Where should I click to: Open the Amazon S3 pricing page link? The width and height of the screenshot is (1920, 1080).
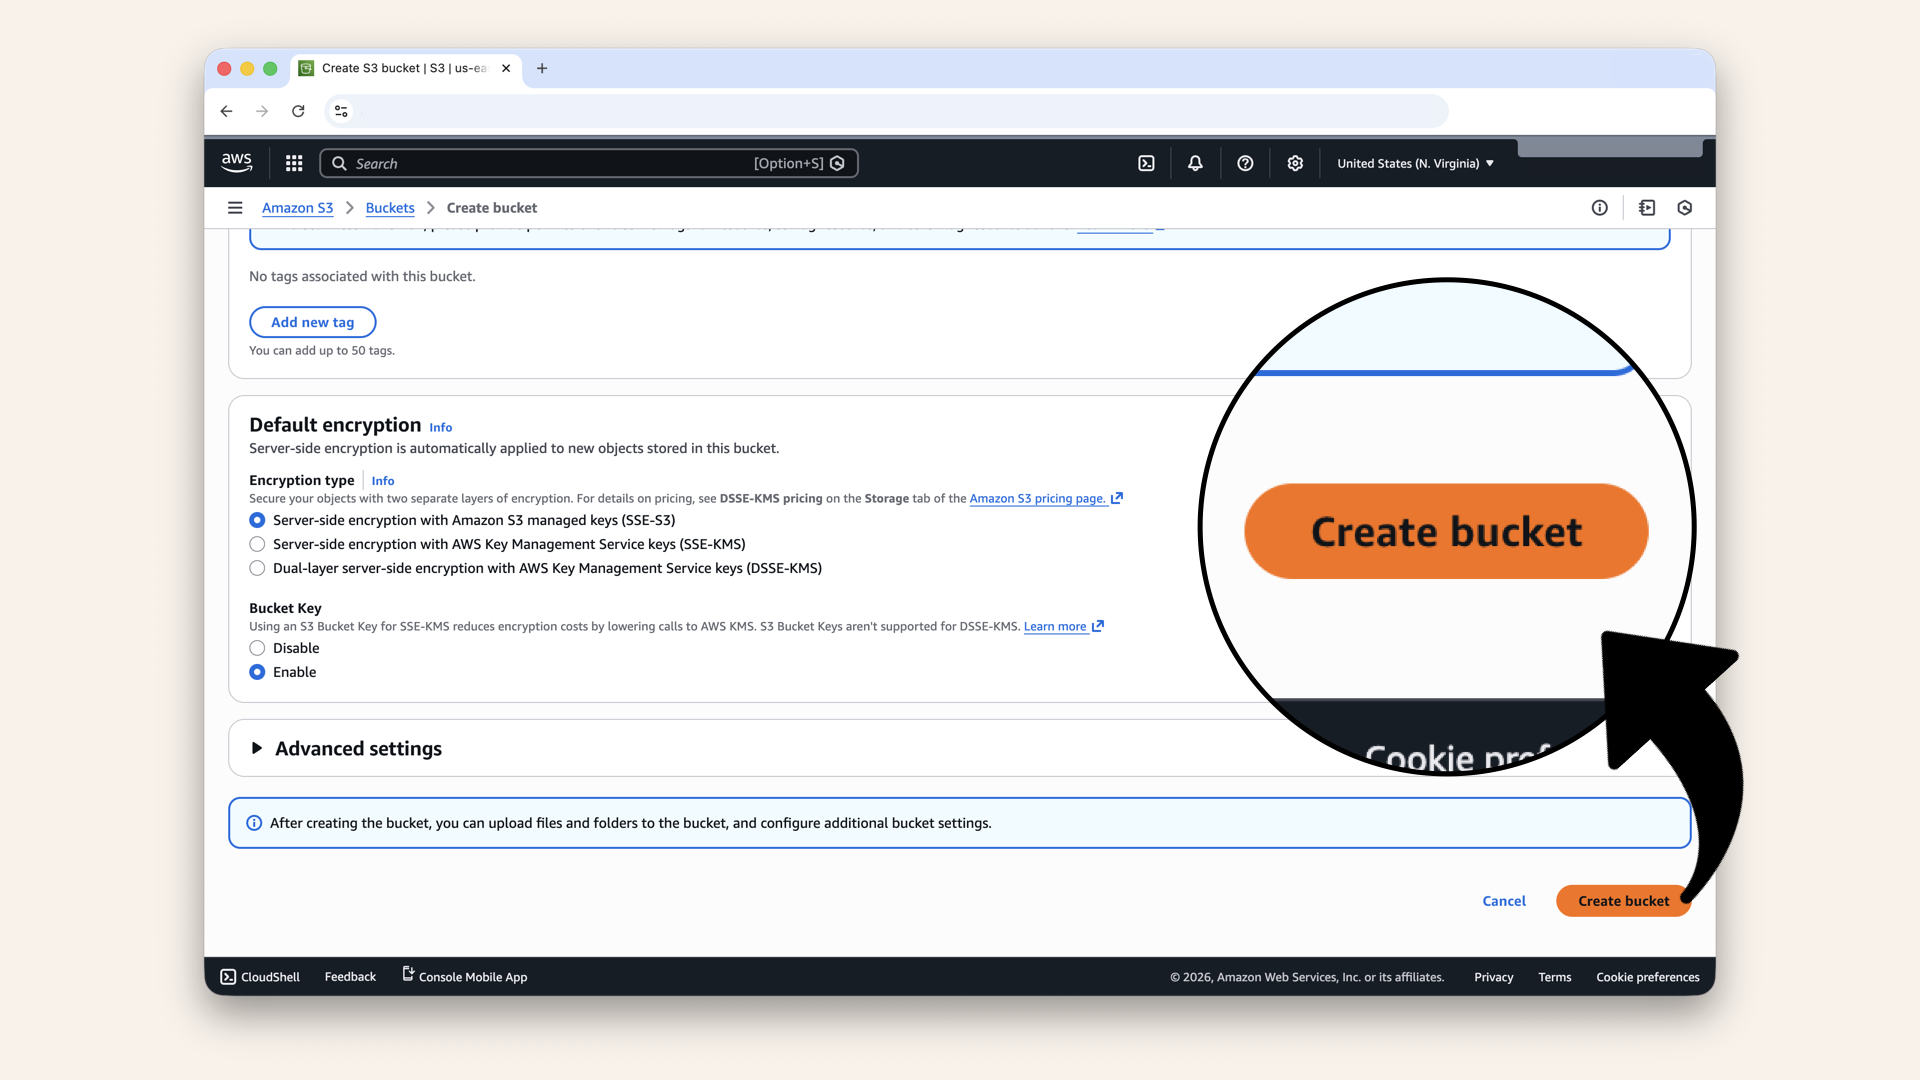pos(1038,498)
